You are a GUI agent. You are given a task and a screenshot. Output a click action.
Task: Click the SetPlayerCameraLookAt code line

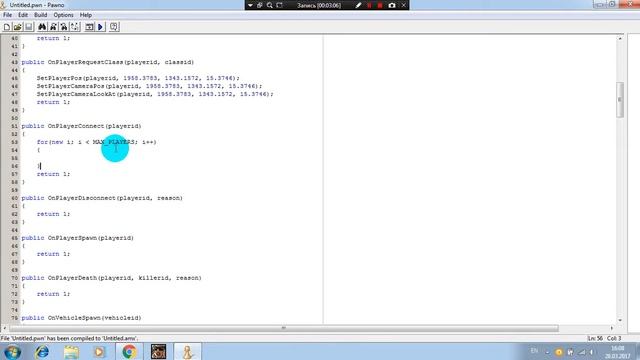[x=155, y=94]
